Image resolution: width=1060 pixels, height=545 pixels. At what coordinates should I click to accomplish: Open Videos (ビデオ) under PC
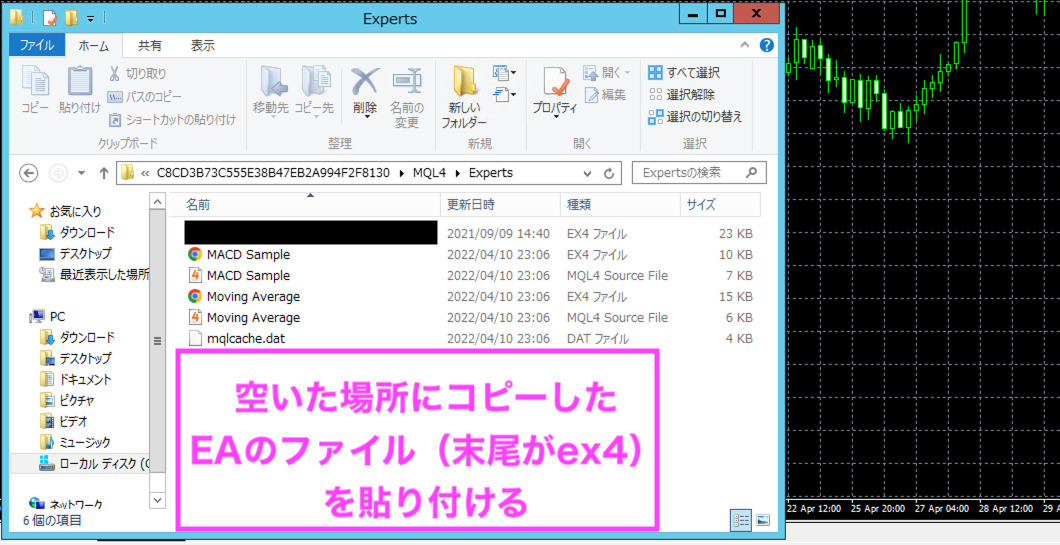(64, 421)
